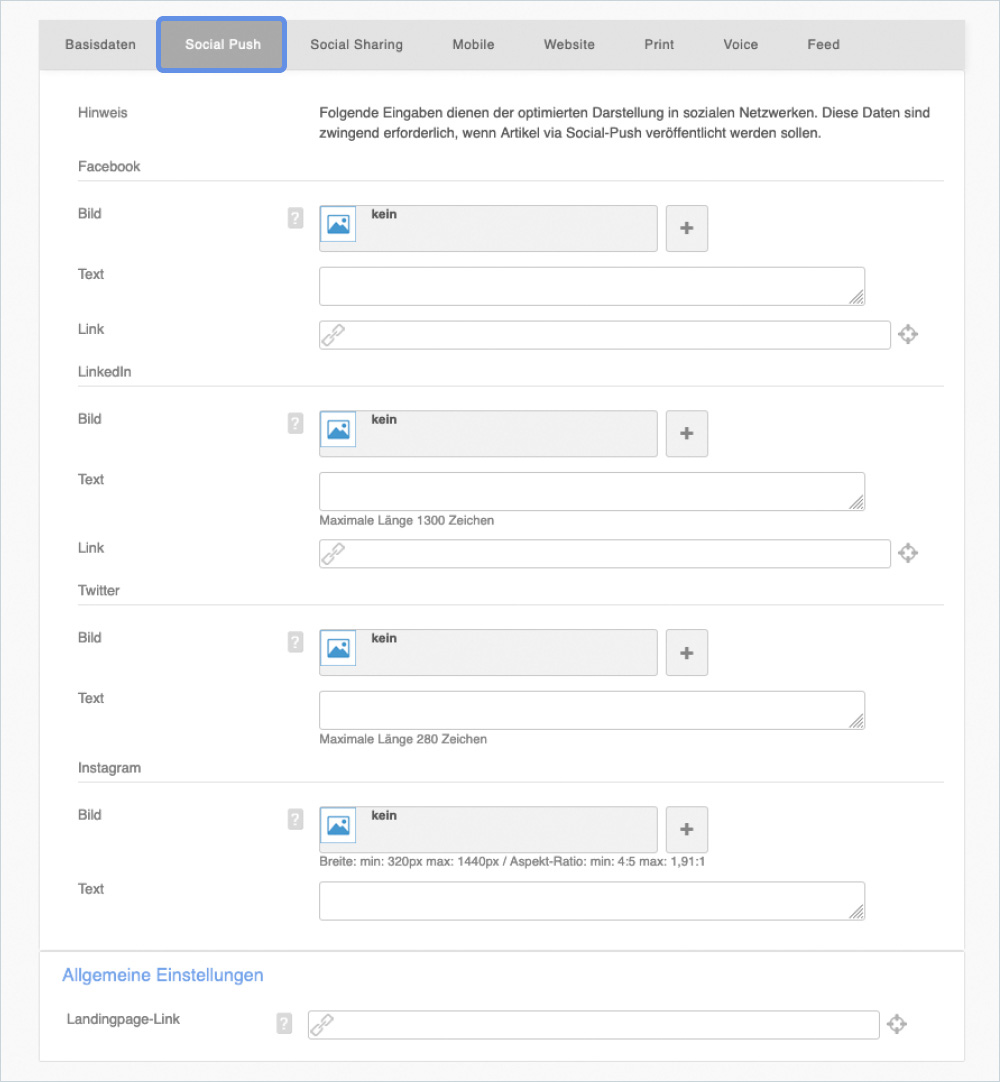Open the Basisdaten tab
The height and width of the screenshot is (1082, 1000).
click(100, 45)
